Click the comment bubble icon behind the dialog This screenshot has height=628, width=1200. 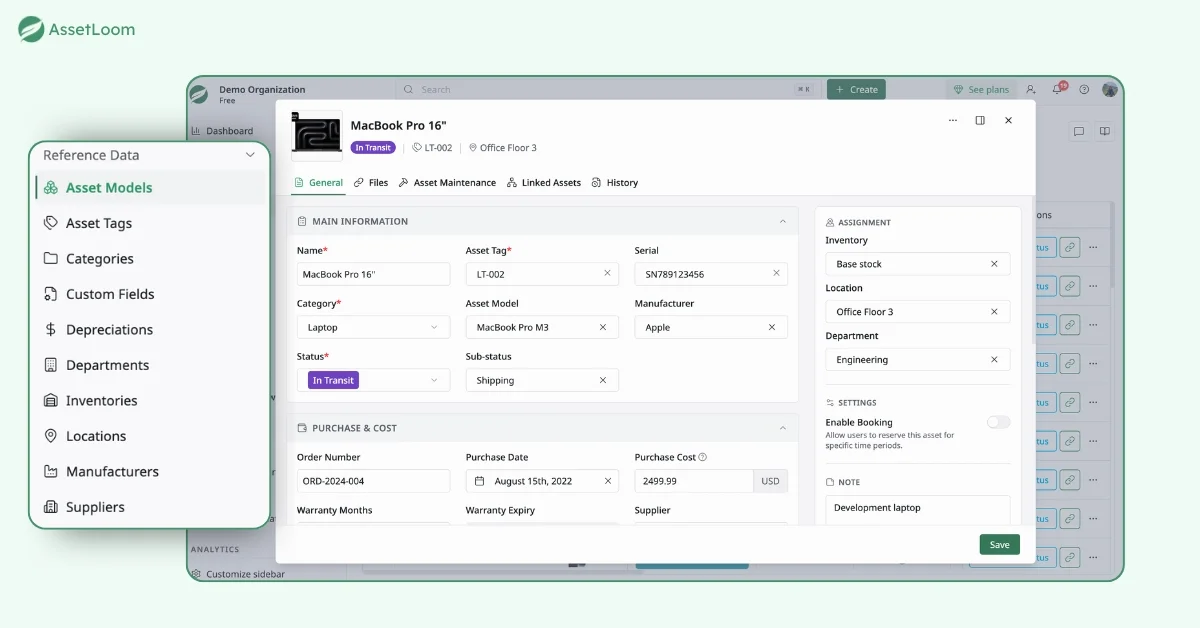click(1079, 131)
